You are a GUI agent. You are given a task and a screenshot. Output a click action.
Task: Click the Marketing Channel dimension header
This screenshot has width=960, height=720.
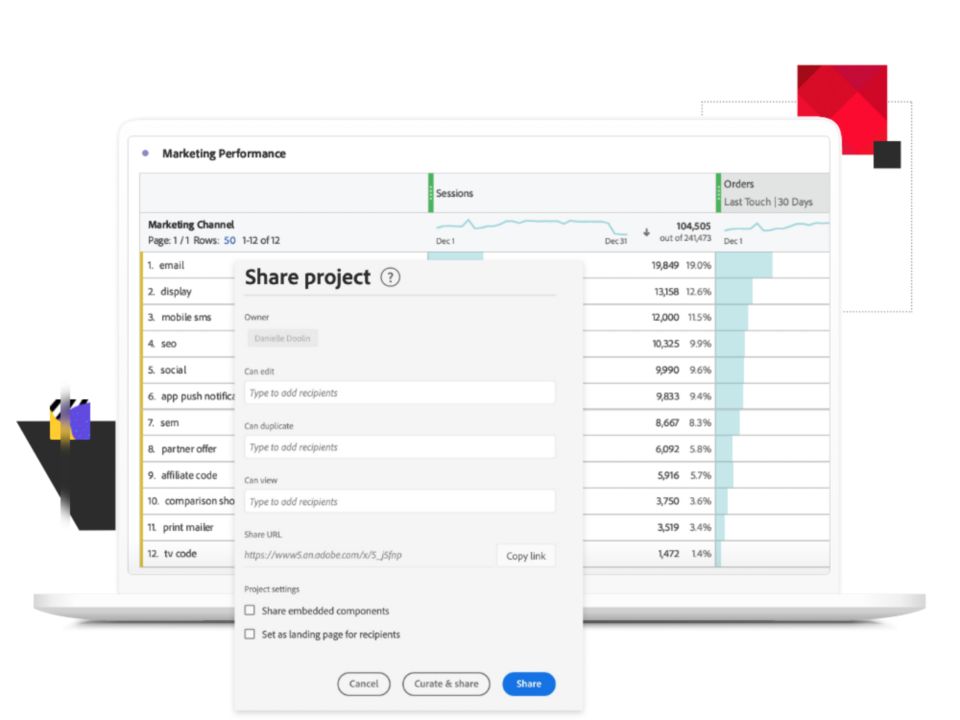191,224
